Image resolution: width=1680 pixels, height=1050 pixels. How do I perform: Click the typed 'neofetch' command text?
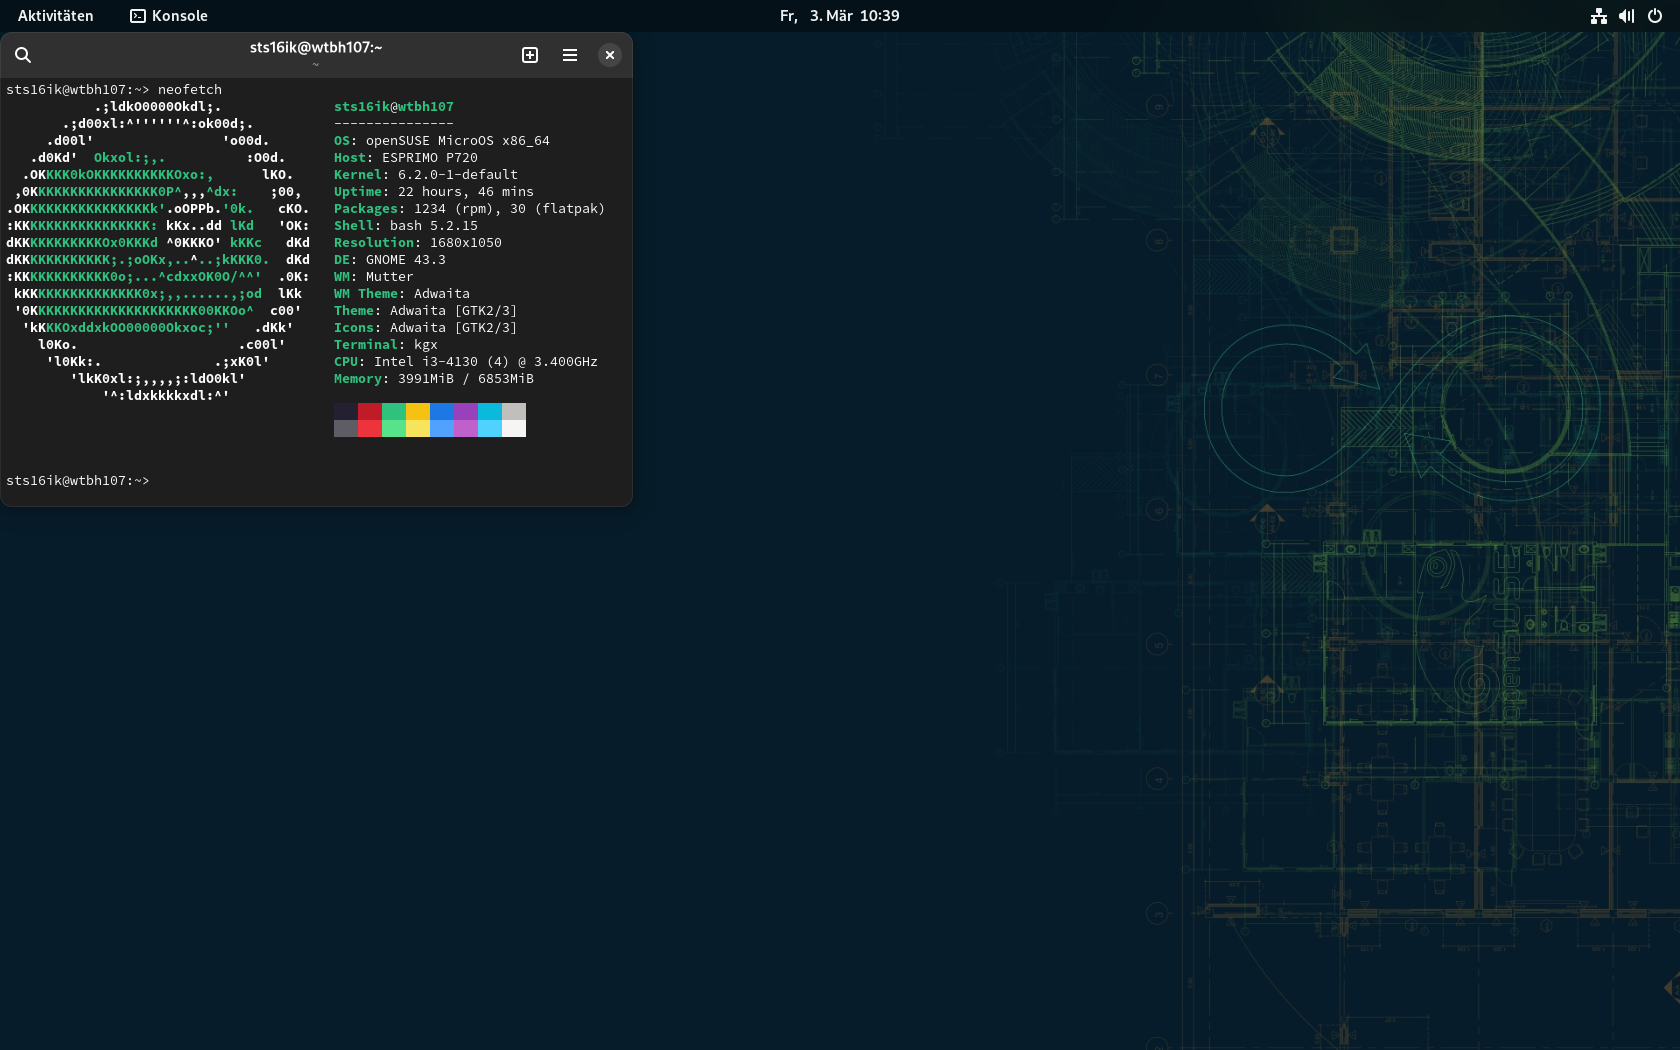coord(190,90)
